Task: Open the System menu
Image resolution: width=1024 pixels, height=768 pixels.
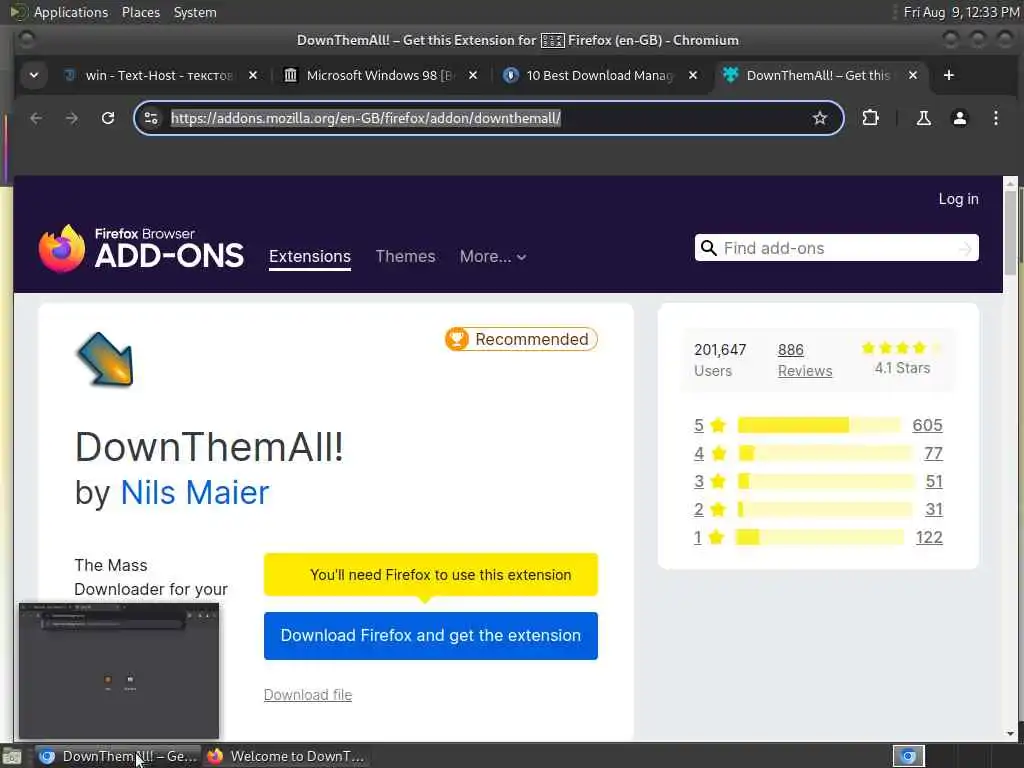Action: [x=195, y=12]
